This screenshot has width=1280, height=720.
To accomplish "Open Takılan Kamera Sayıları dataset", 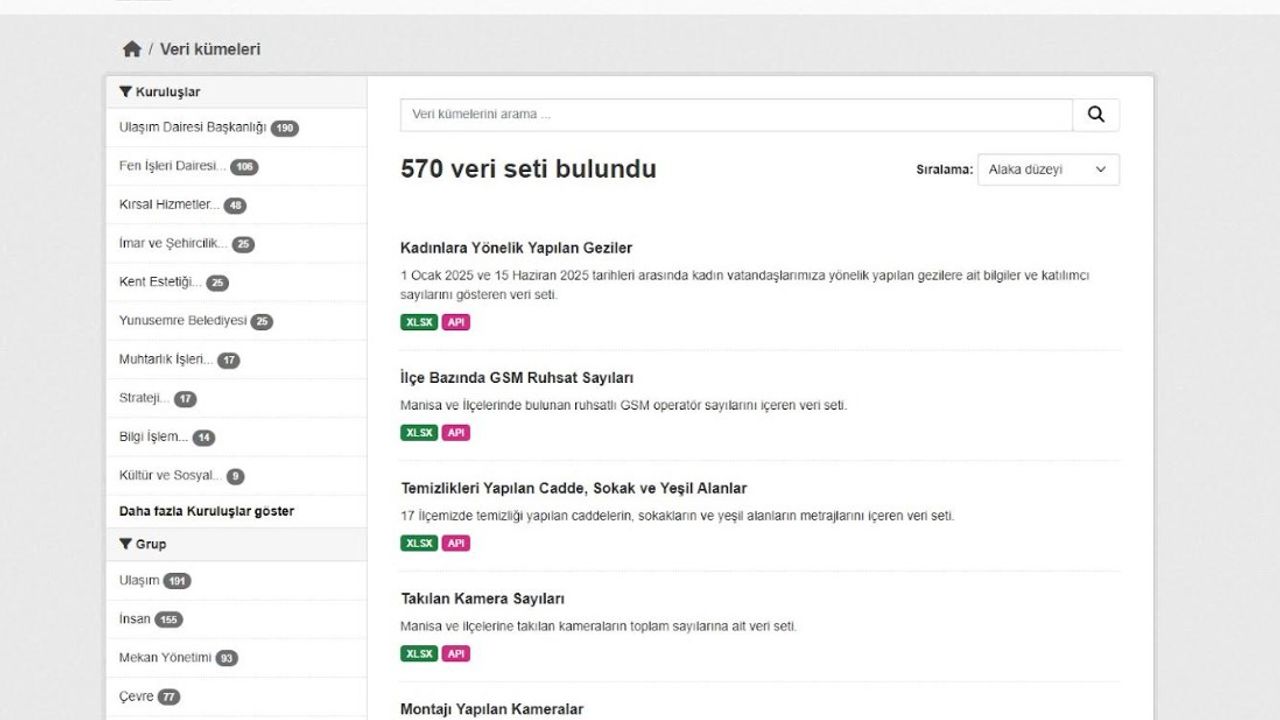I will coord(482,599).
